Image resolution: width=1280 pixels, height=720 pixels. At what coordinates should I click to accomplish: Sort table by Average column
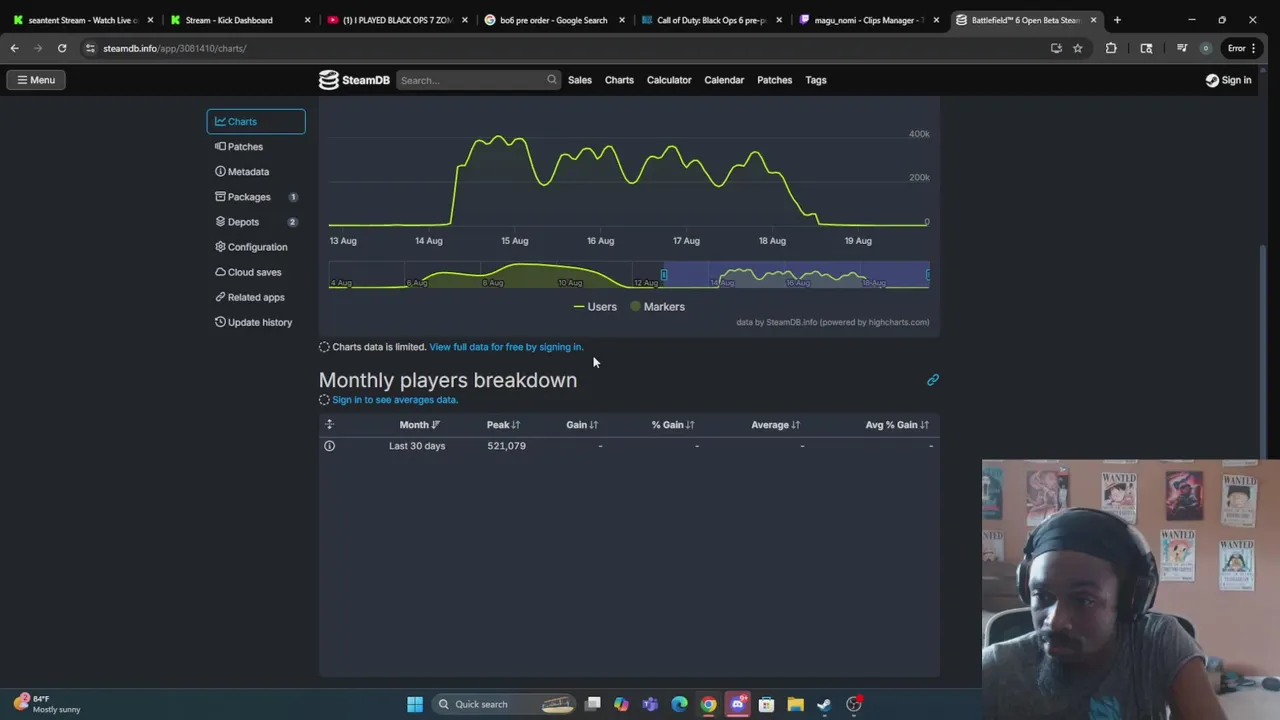[775, 425]
